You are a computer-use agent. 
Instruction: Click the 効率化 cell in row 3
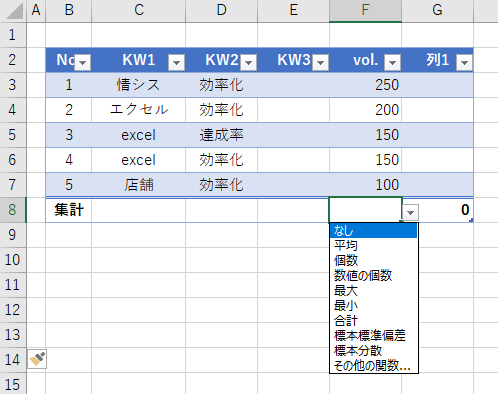[x=222, y=85]
